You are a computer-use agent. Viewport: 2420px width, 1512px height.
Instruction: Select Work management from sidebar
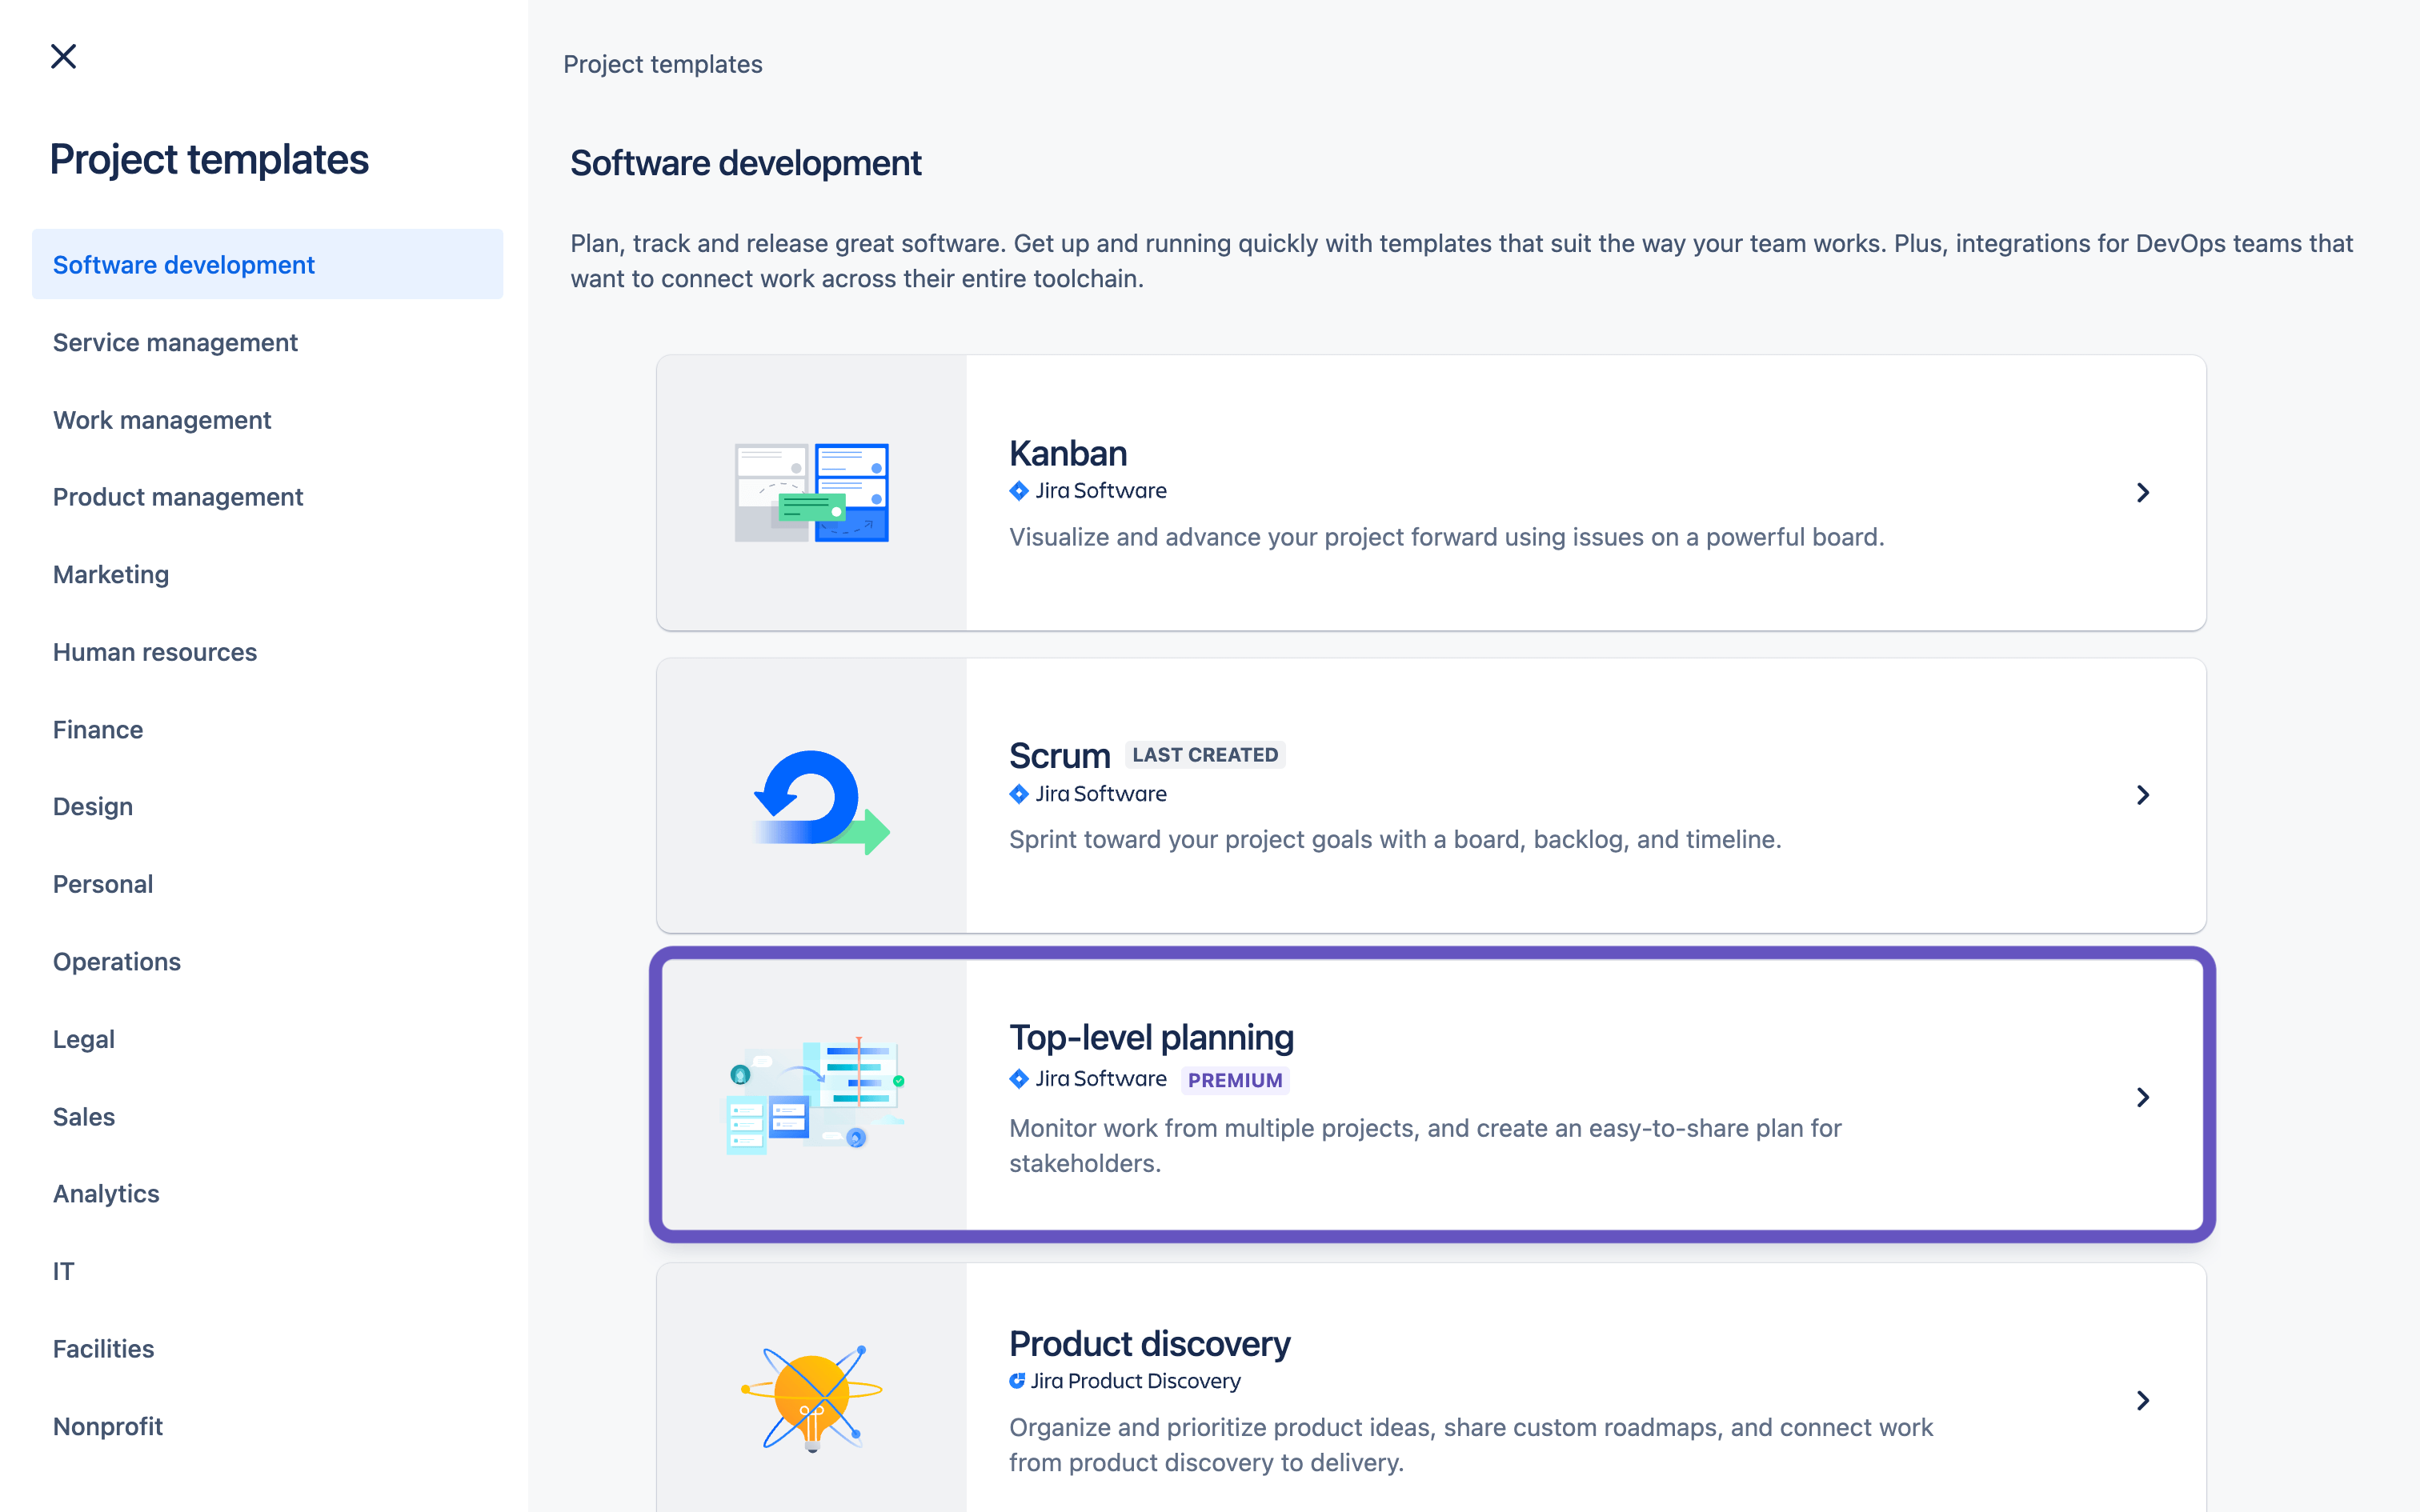pyautogui.click(x=162, y=420)
